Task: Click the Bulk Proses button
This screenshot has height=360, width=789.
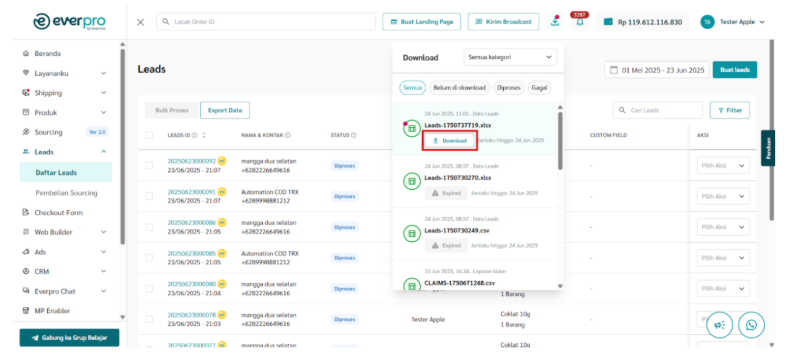Action: coord(172,110)
